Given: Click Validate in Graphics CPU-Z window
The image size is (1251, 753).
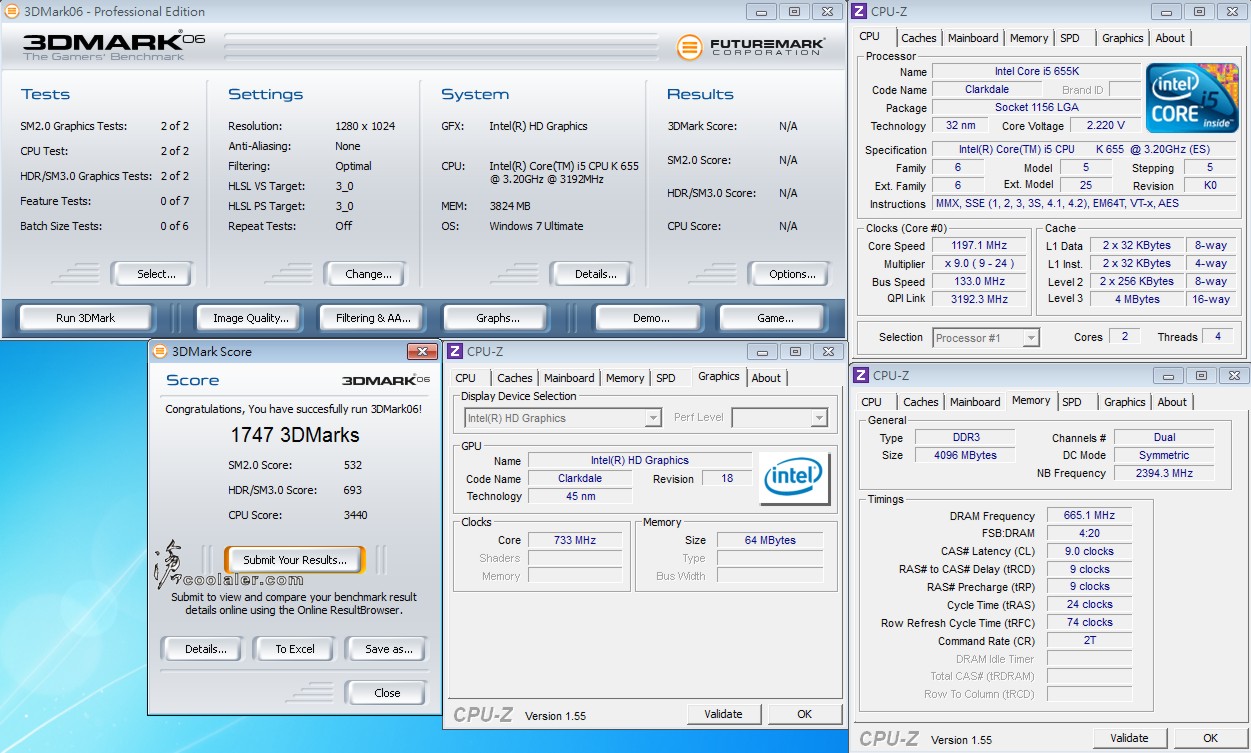Looking at the screenshot, I should click(x=723, y=714).
